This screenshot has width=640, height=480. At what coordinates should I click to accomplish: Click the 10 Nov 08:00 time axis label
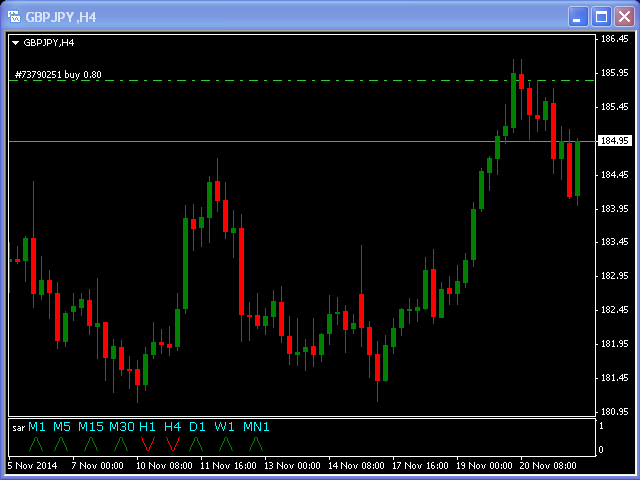(164, 466)
